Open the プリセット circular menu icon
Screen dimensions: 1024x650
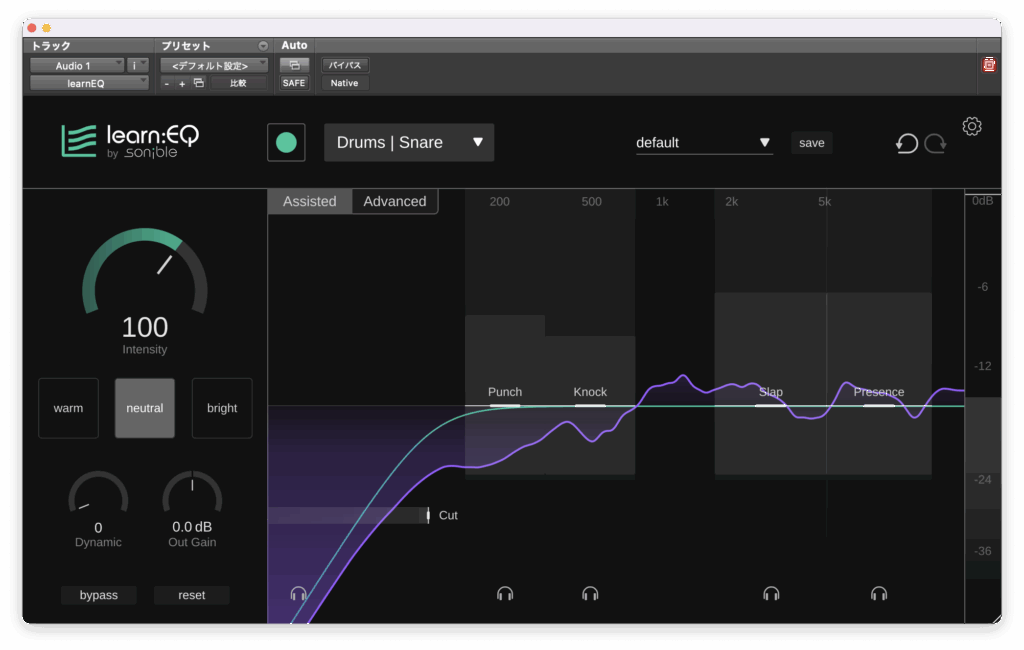tap(263, 46)
